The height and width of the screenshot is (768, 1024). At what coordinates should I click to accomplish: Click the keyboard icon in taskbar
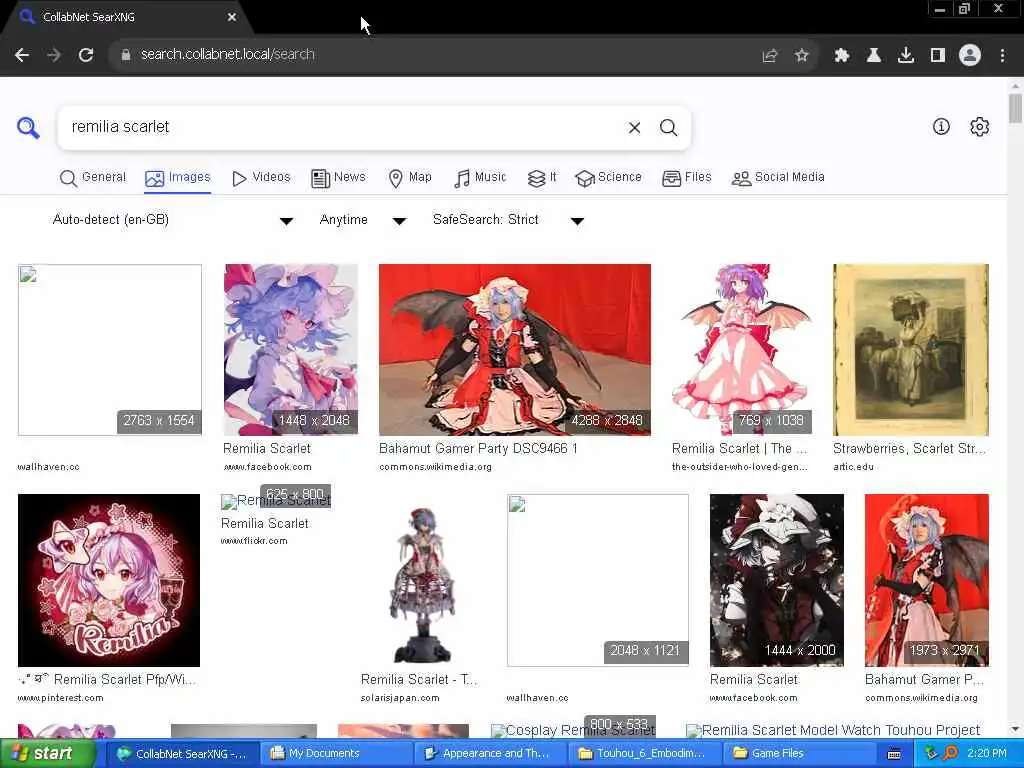894,754
